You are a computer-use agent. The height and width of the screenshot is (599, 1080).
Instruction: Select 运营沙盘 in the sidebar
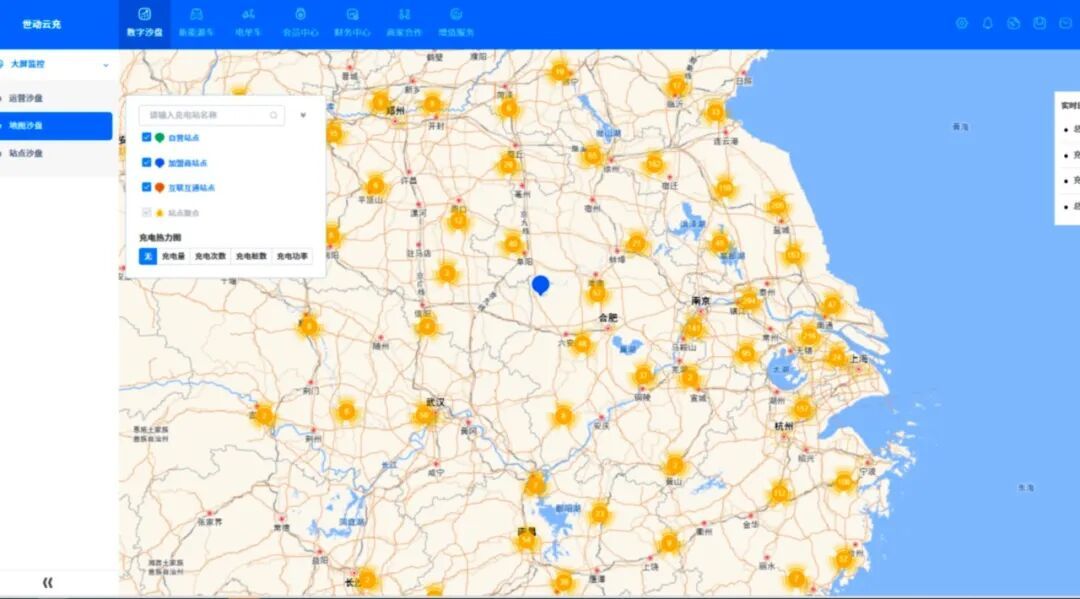pyautogui.click(x=26, y=98)
